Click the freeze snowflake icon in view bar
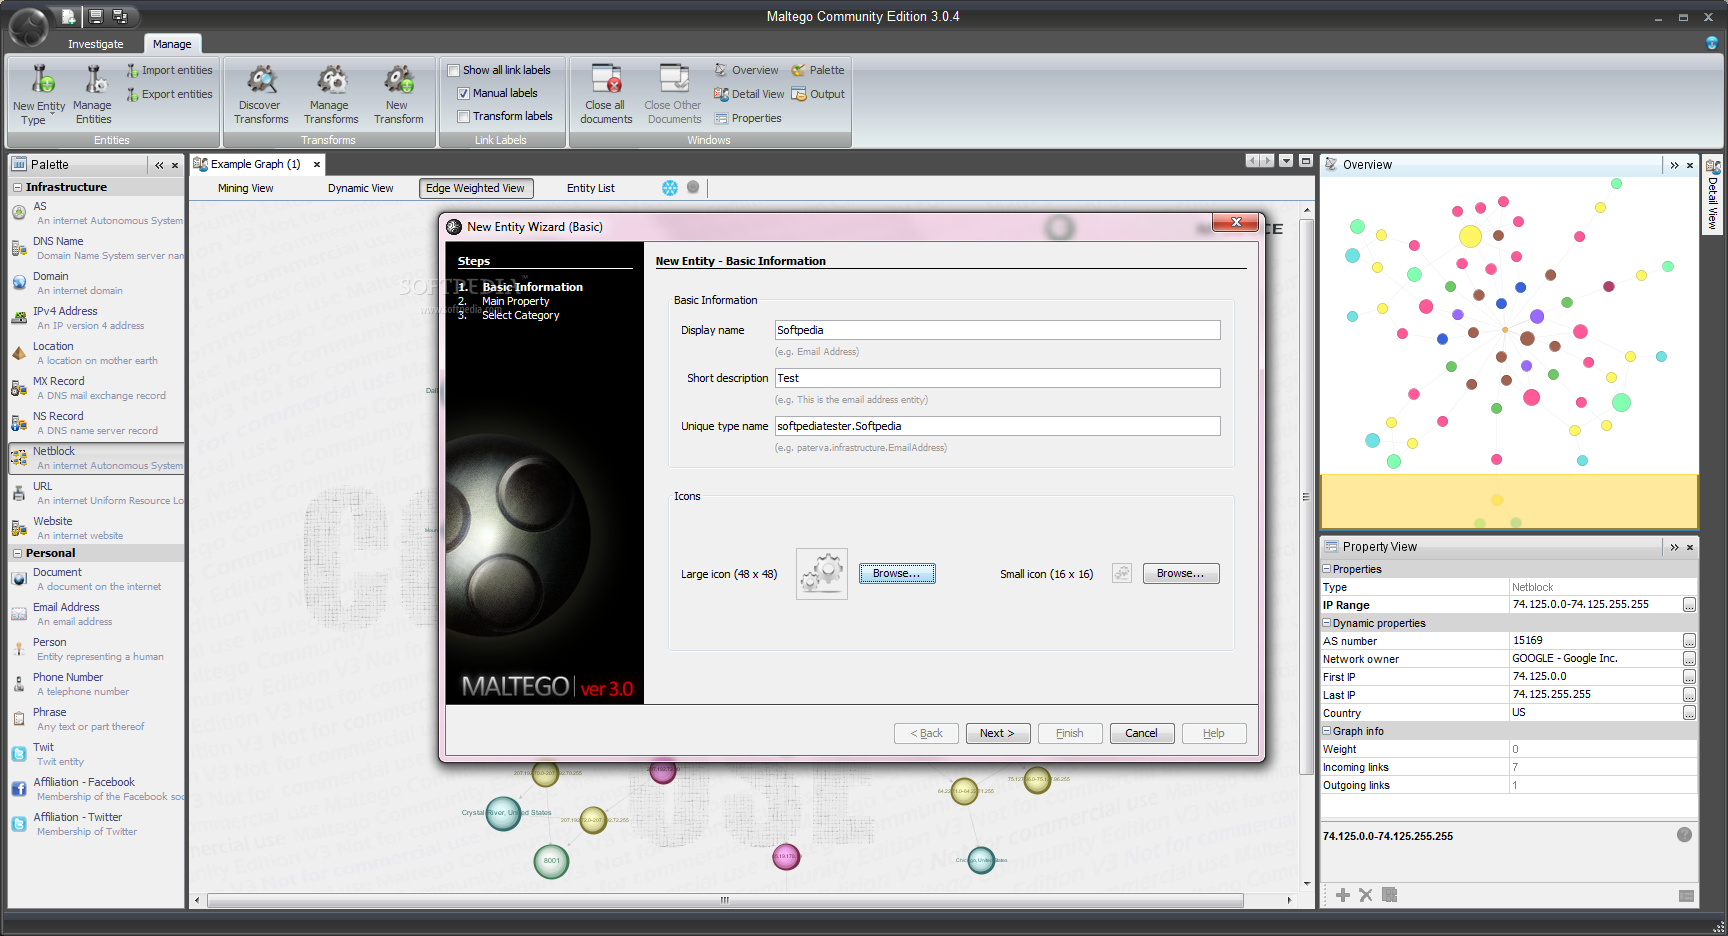This screenshot has height=936, width=1728. pyautogui.click(x=670, y=188)
